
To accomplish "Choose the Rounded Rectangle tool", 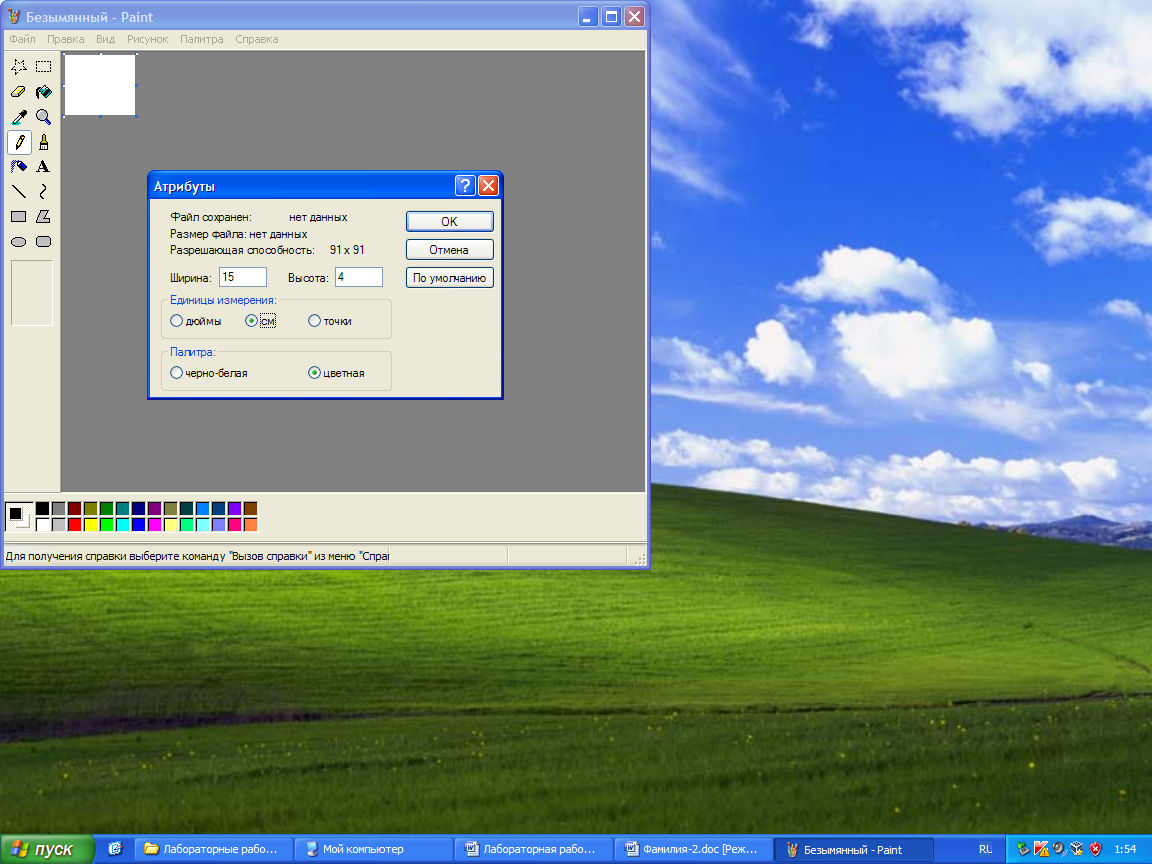I will [x=44, y=242].
